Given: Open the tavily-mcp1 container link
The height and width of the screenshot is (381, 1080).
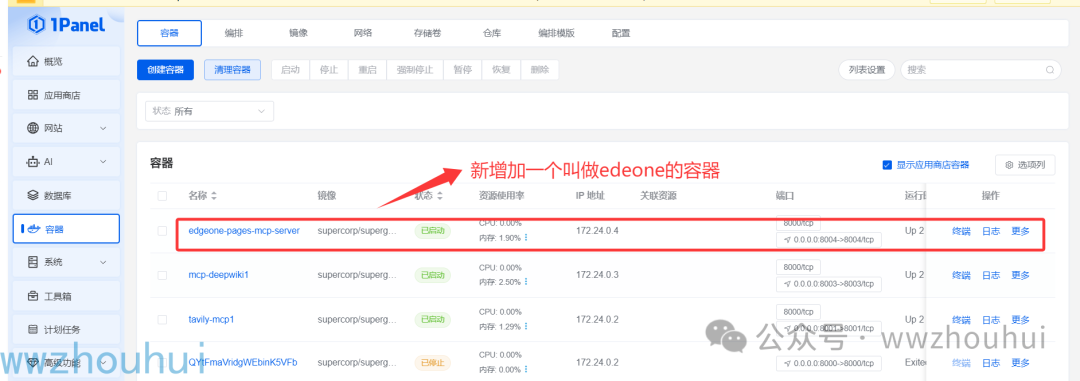Looking at the screenshot, I should click(211, 320).
